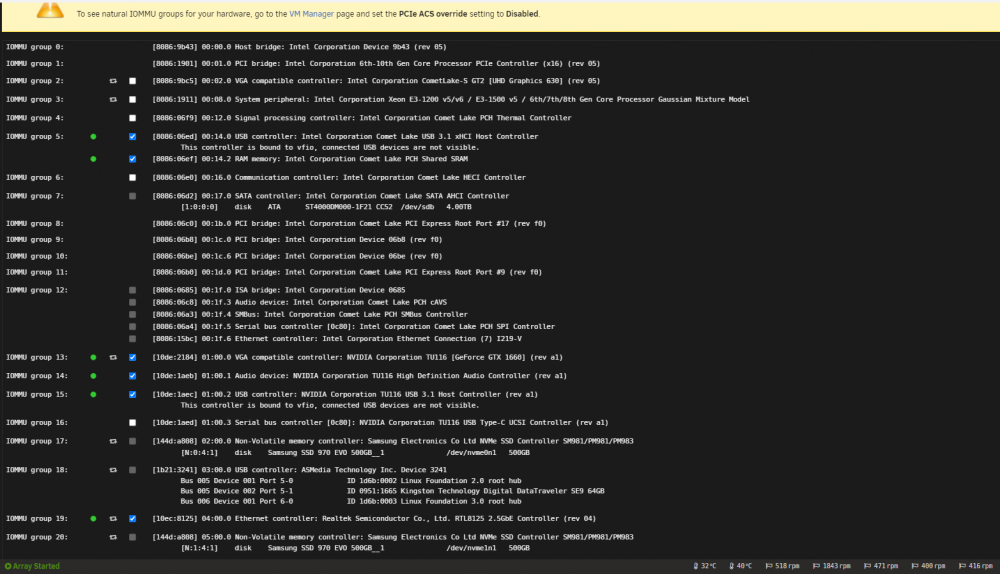The height and width of the screenshot is (574, 1000).
Task: Click the greyed I219-V Ethernet checkbox
Action: click(x=133, y=339)
